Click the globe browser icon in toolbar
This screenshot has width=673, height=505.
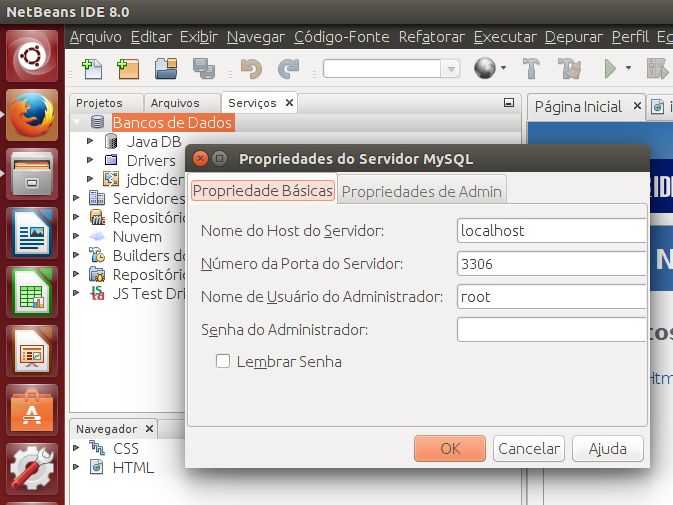pos(485,69)
